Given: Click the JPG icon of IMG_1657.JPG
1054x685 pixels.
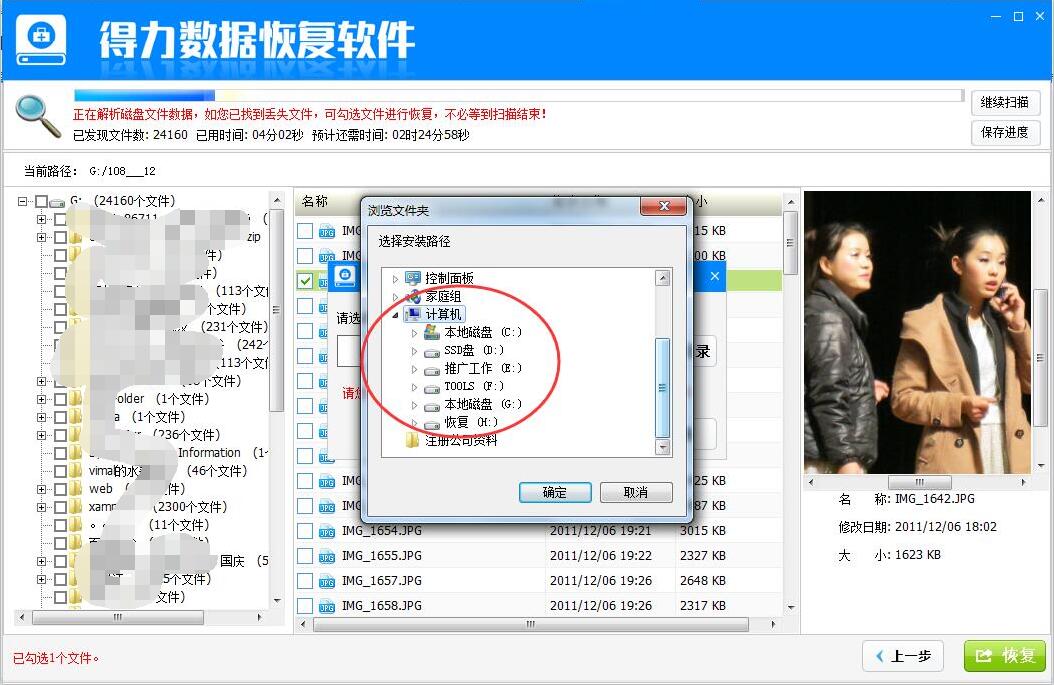Looking at the screenshot, I should (x=327, y=581).
